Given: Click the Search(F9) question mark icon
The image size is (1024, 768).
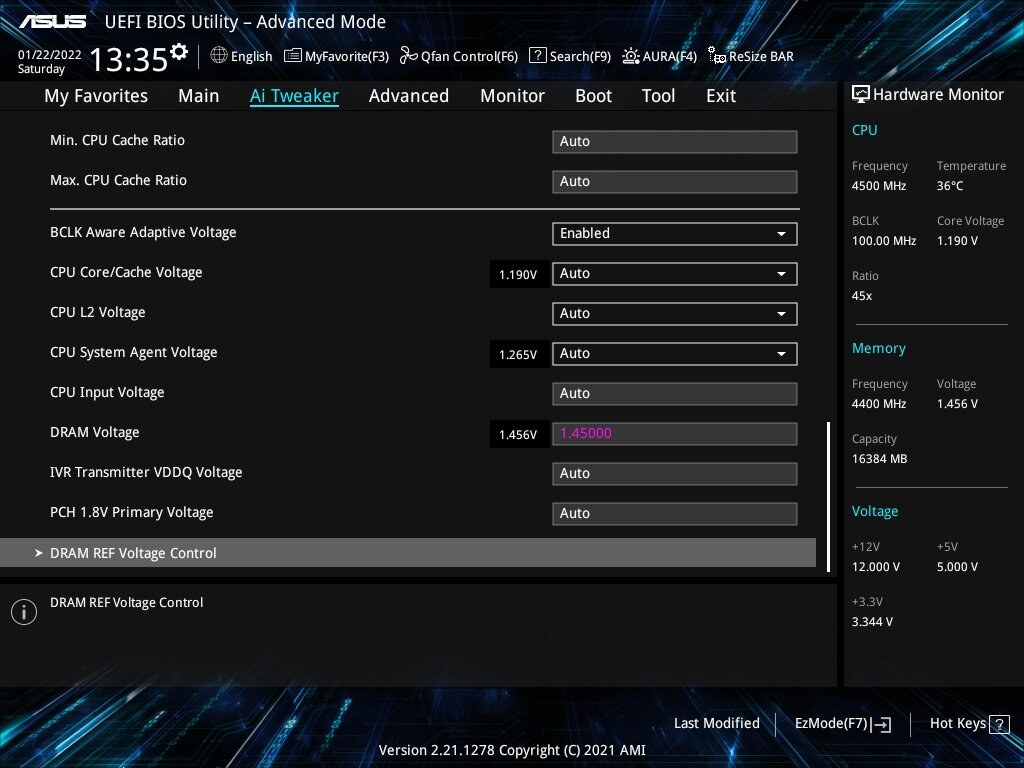Looking at the screenshot, I should [x=537, y=56].
